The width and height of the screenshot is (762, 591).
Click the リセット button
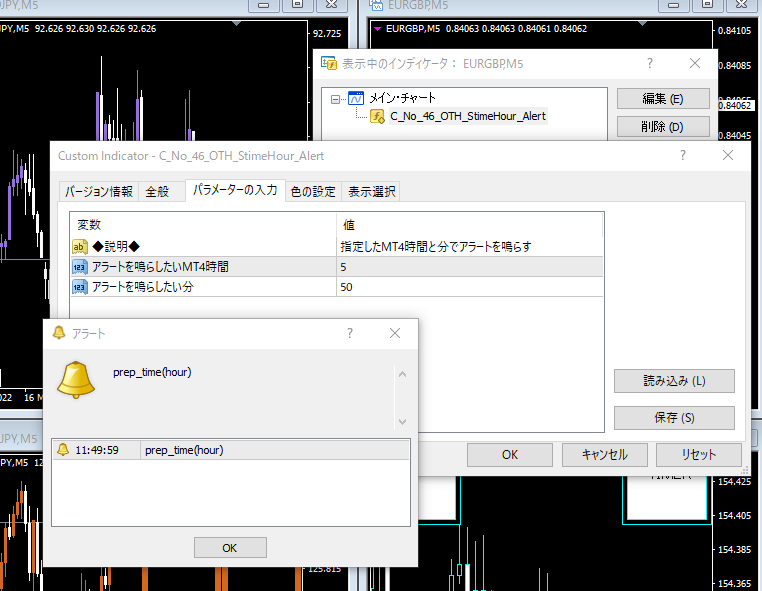point(699,454)
